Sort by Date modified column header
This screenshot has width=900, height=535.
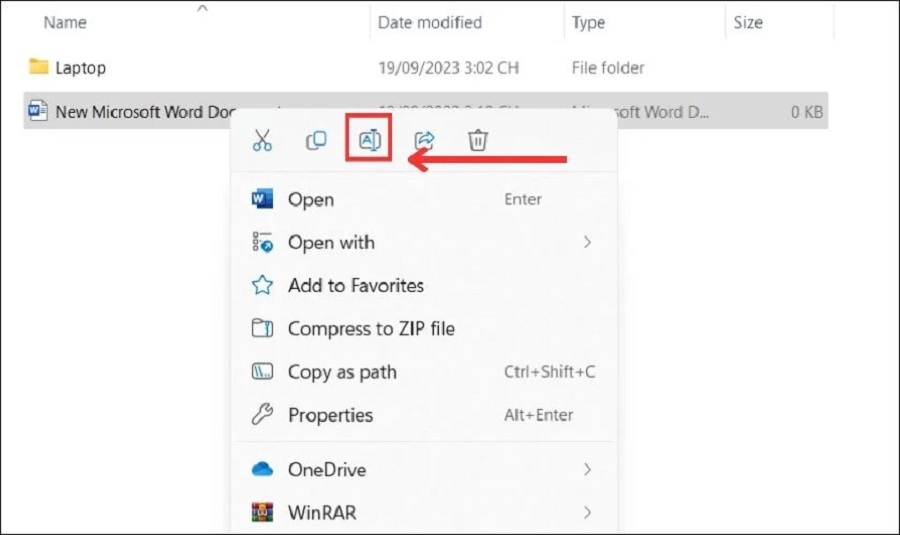click(x=429, y=22)
